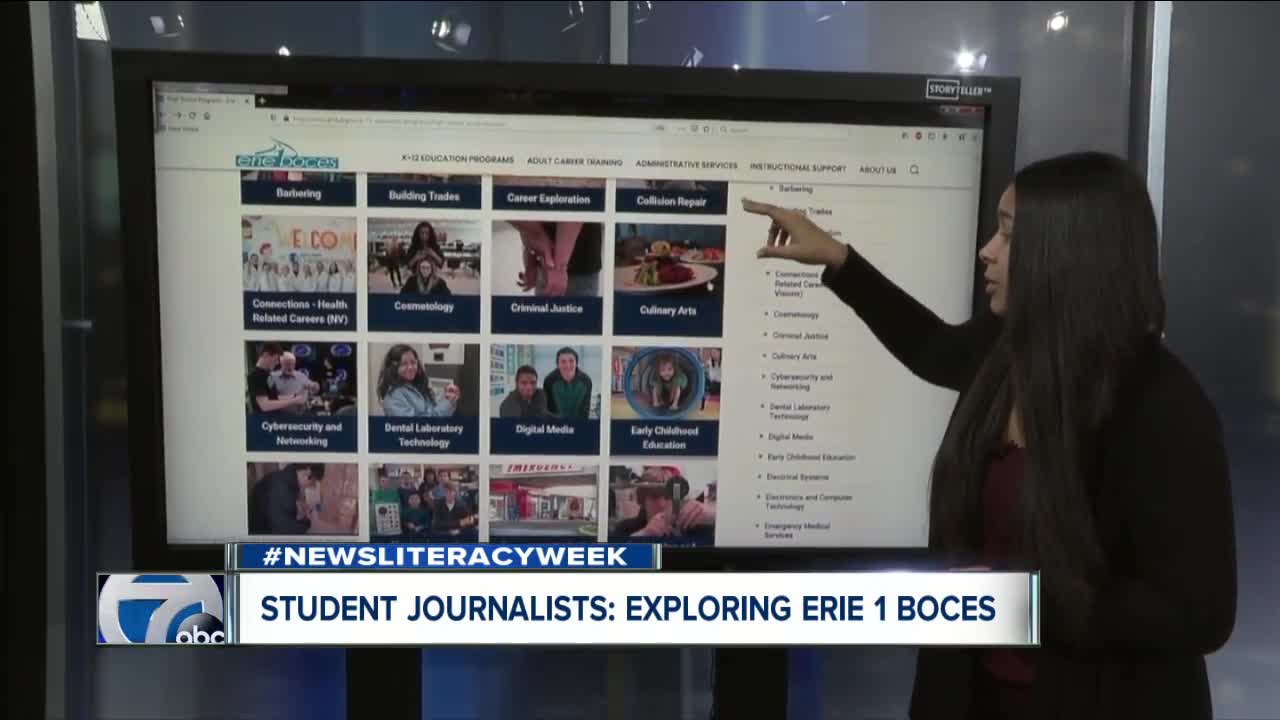The width and height of the screenshot is (1280, 720).
Task: Open the Building Trades program card
Action: click(424, 192)
